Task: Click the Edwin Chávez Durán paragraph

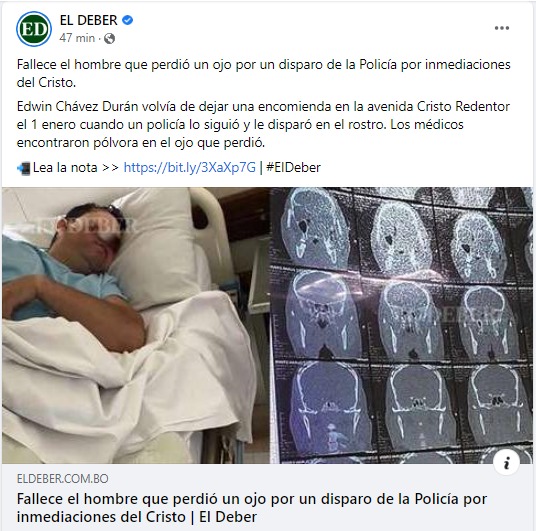Action: click(263, 124)
